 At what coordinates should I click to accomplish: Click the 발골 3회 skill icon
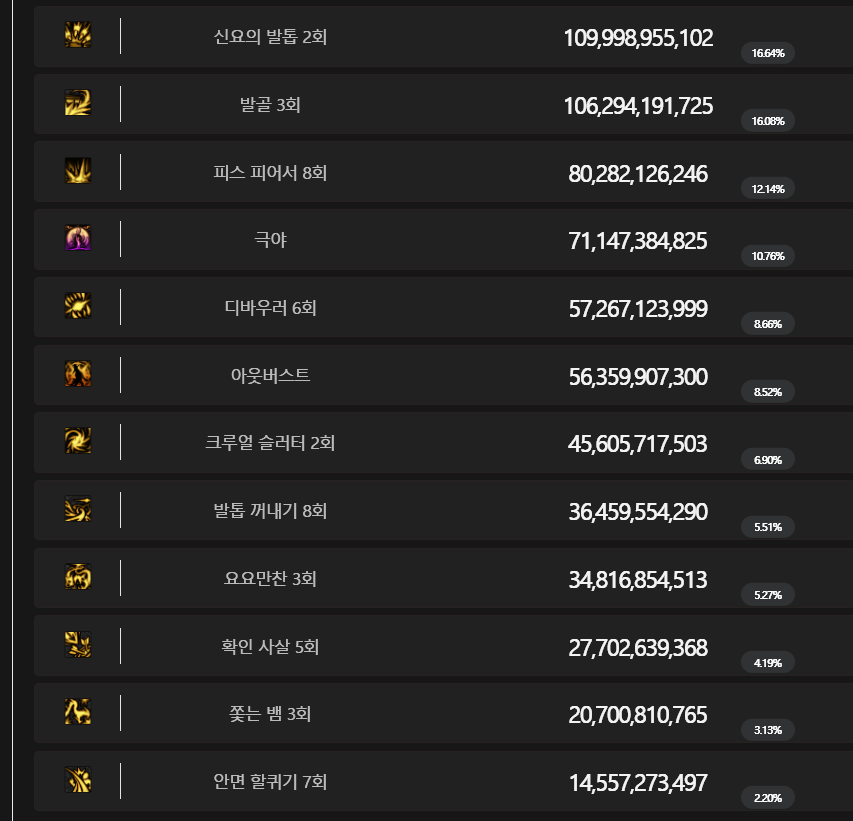[78, 103]
